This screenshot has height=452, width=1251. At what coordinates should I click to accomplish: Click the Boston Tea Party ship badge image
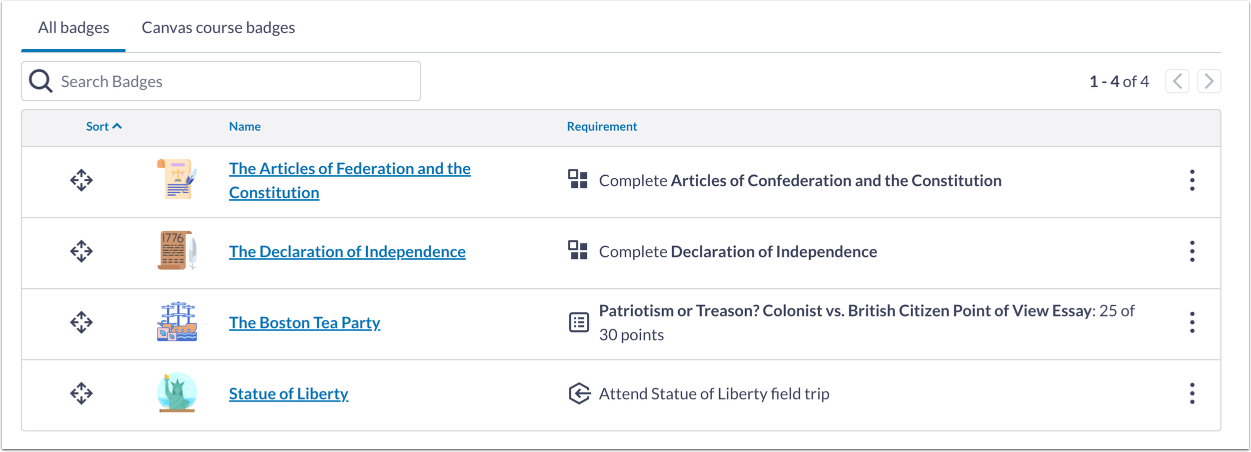pos(177,322)
